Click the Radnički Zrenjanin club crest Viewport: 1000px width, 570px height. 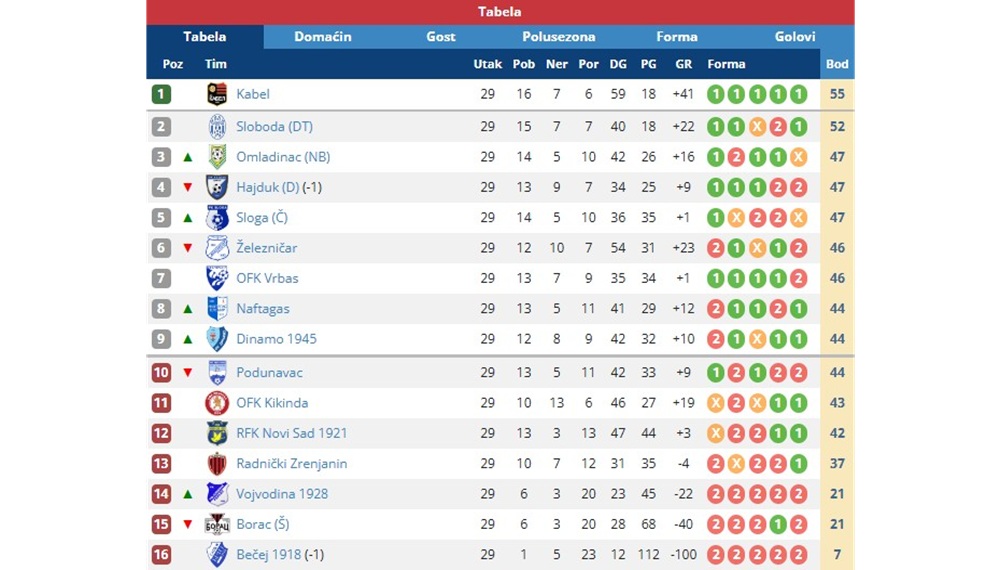point(217,464)
